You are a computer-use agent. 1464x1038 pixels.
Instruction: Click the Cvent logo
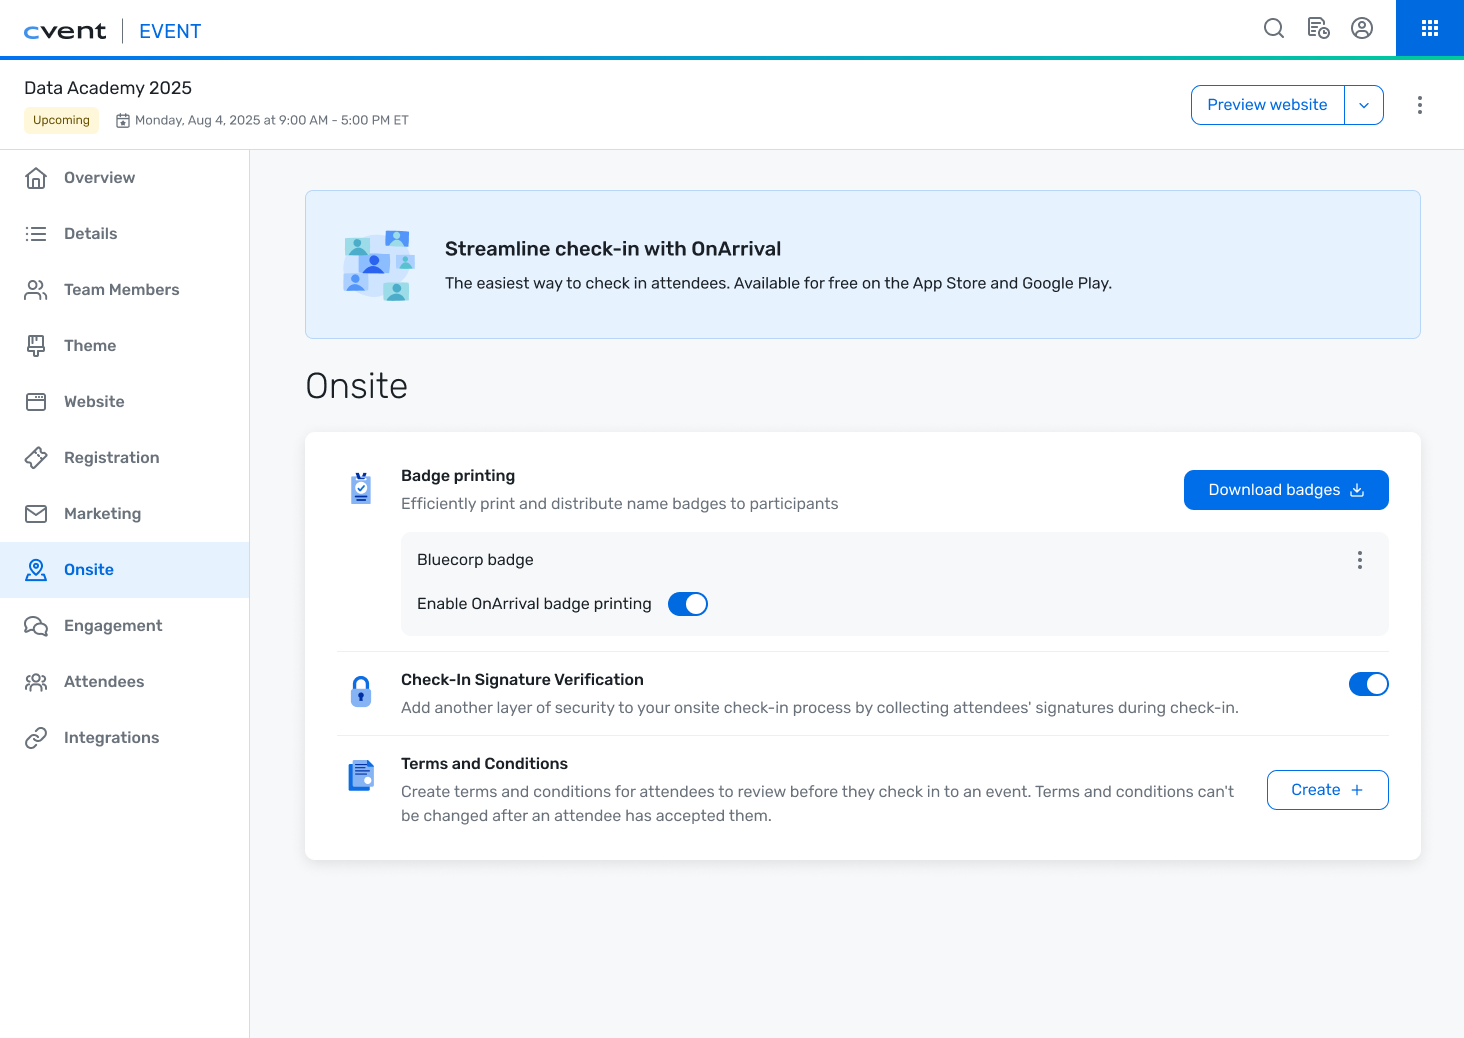point(65,31)
